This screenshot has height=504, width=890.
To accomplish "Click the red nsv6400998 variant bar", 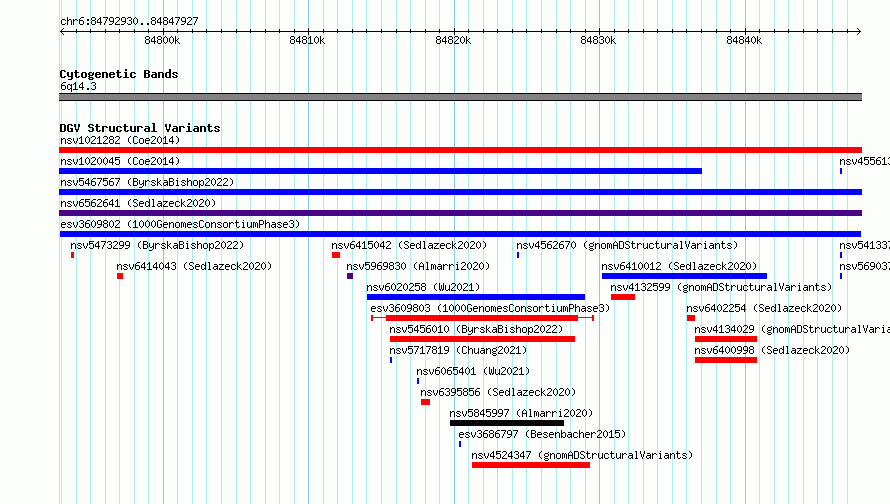I will point(726,360).
